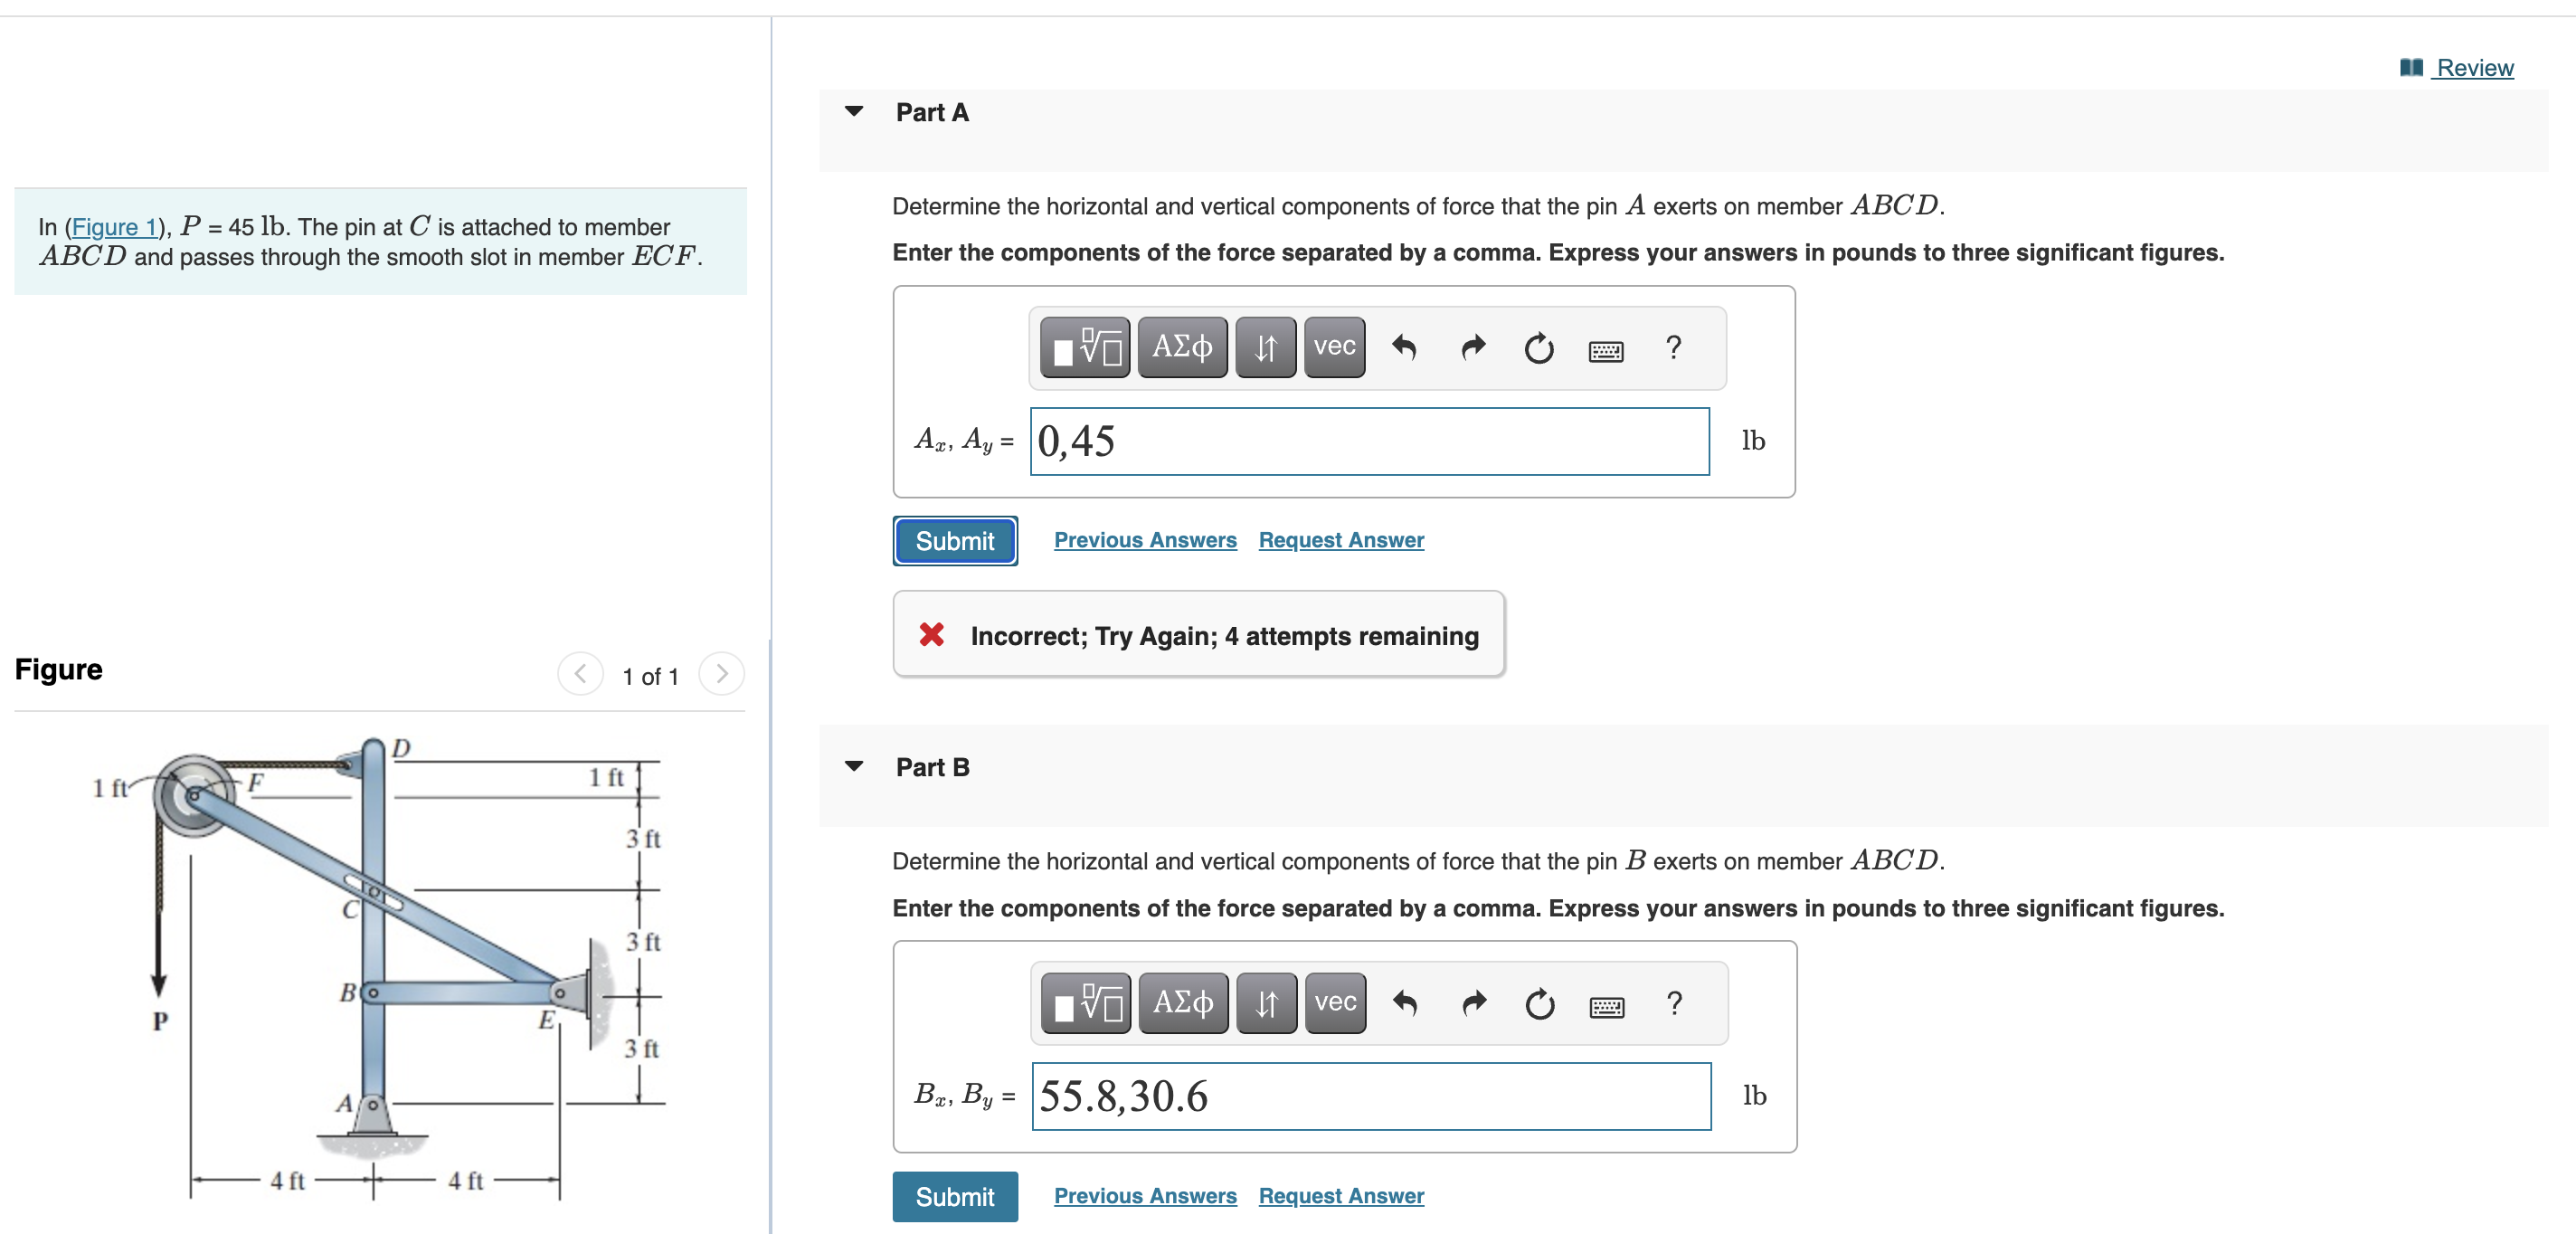Click the previous figure arrow
The height and width of the screenshot is (1234, 2576).
click(x=580, y=674)
